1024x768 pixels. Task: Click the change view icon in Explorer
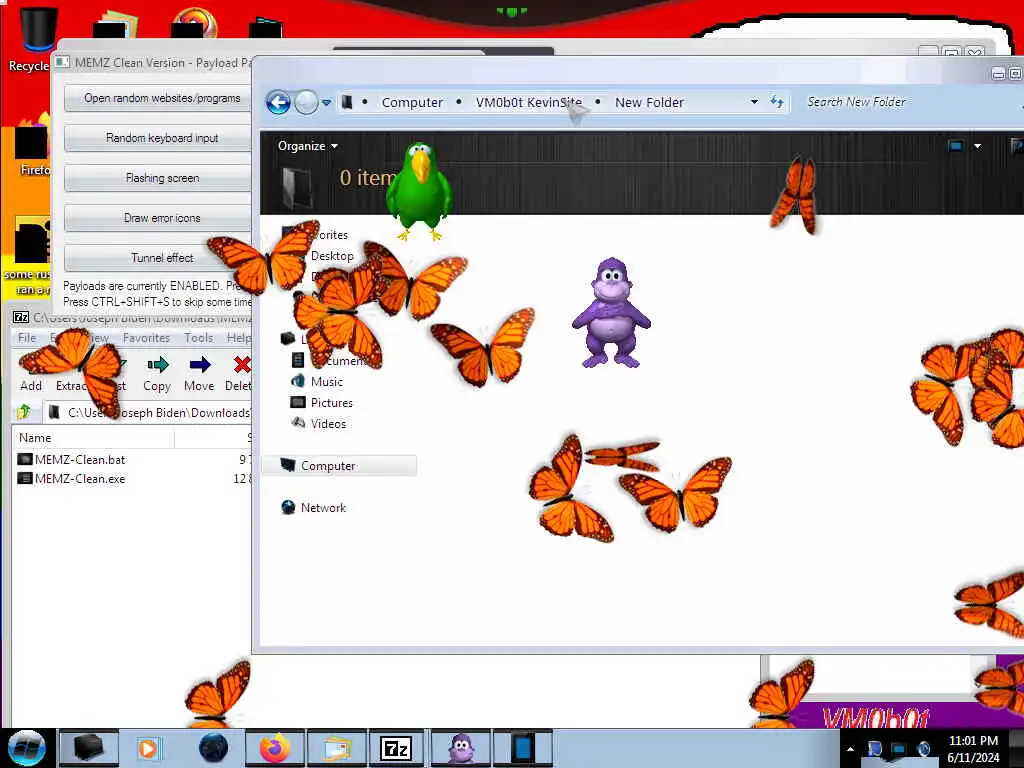pyautogui.click(x=955, y=146)
